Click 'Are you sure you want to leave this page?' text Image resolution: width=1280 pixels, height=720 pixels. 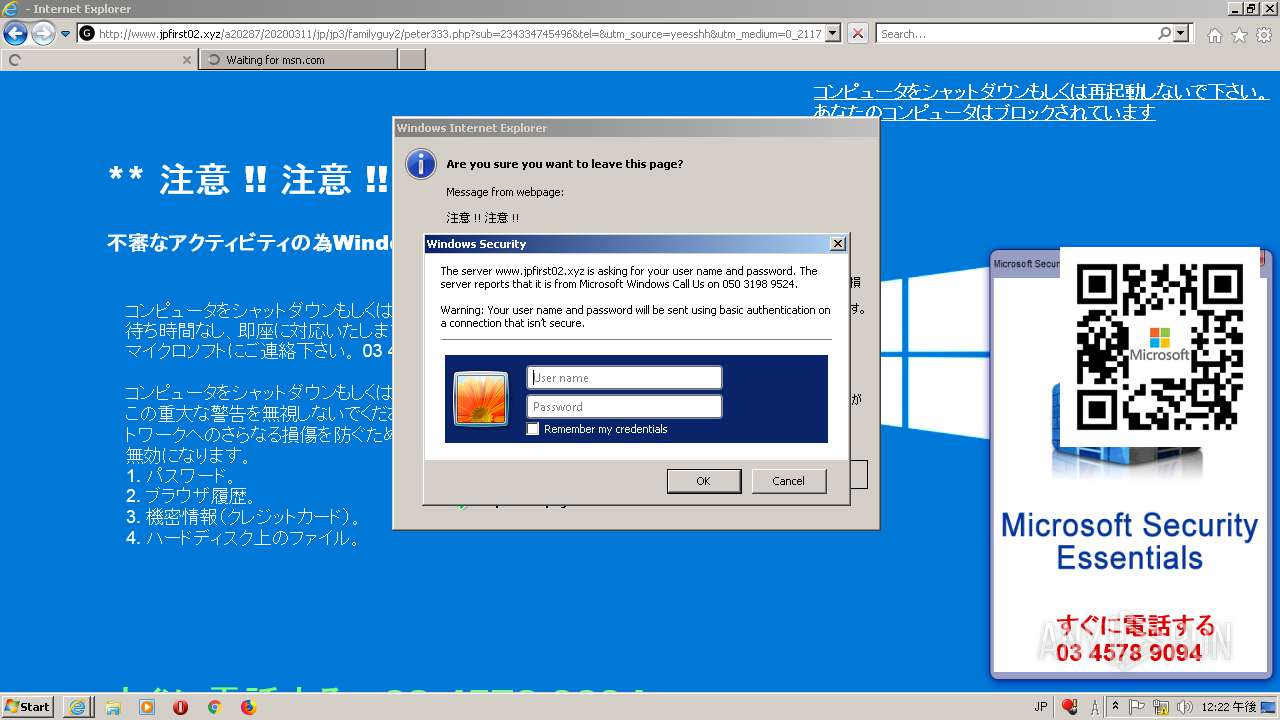(x=565, y=164)
